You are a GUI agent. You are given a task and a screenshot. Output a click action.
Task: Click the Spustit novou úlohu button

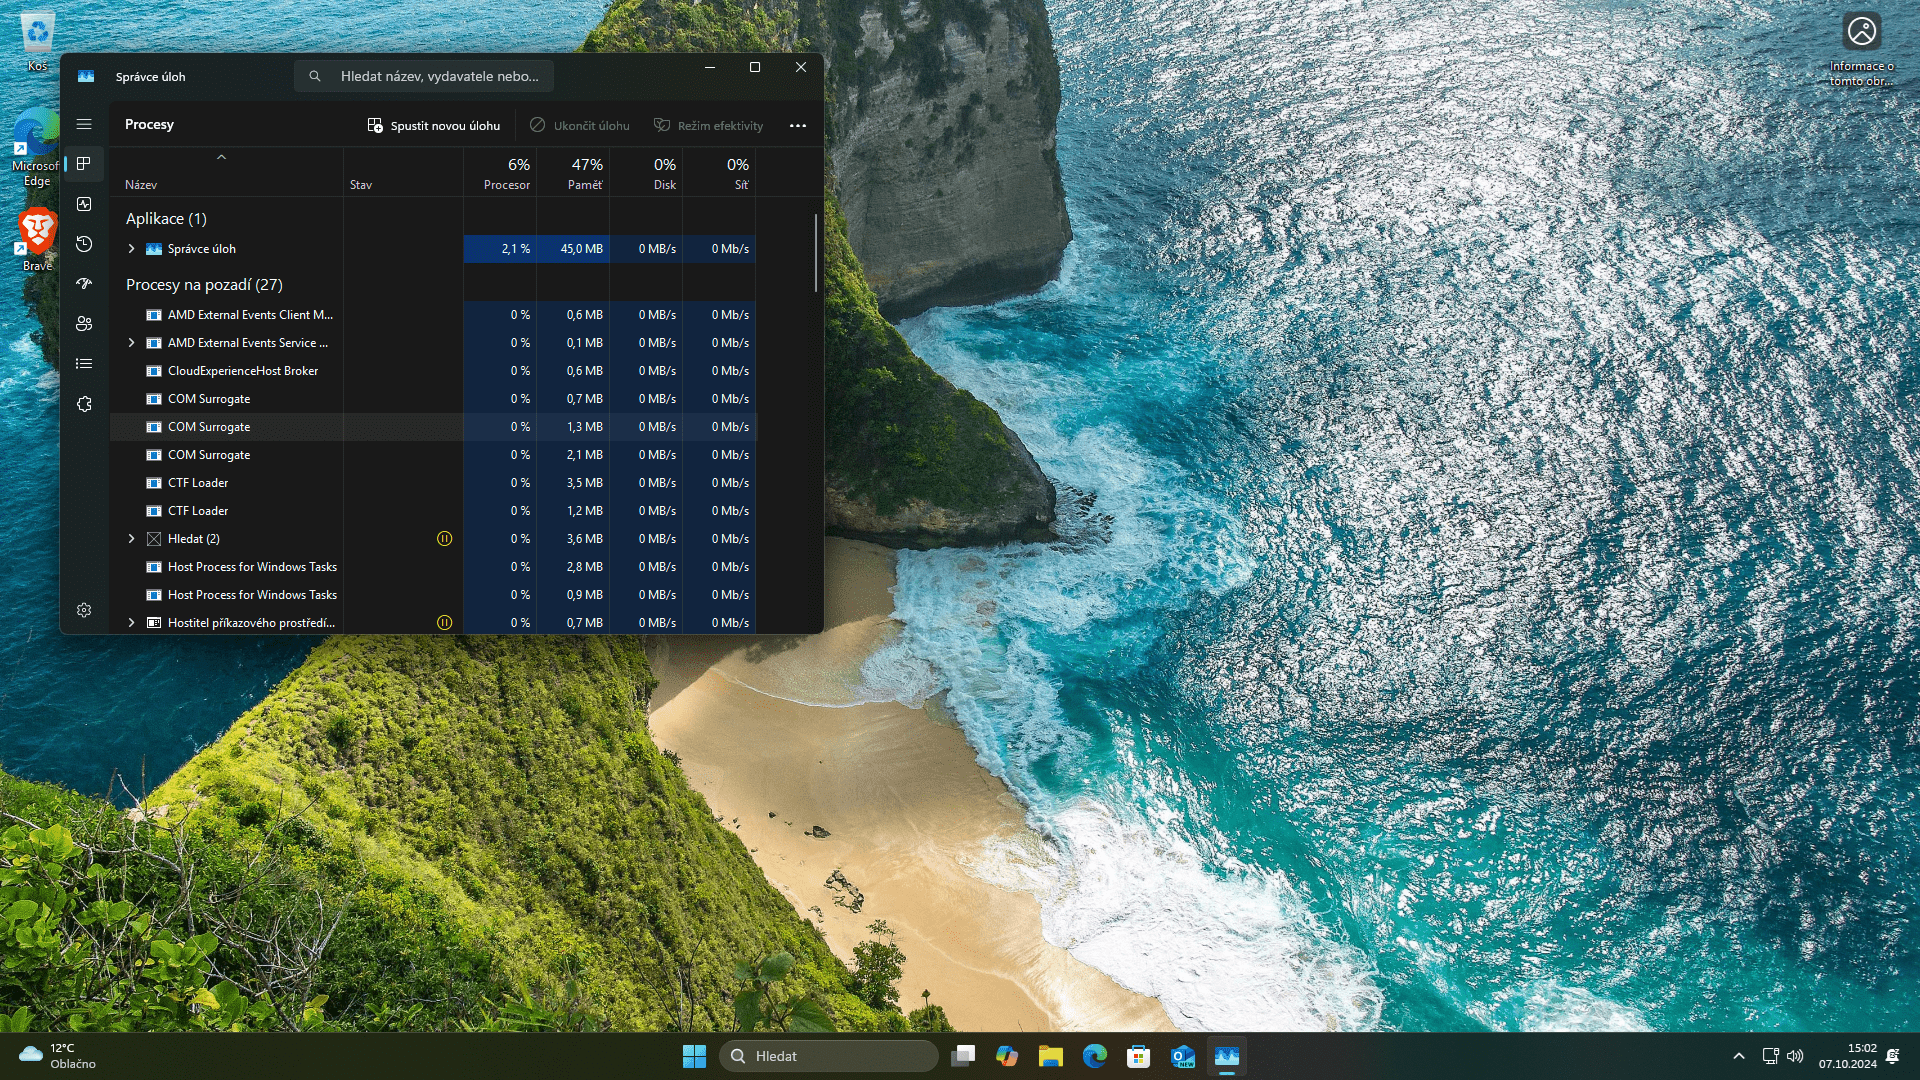pyautogui.click(x=433, y=125)
